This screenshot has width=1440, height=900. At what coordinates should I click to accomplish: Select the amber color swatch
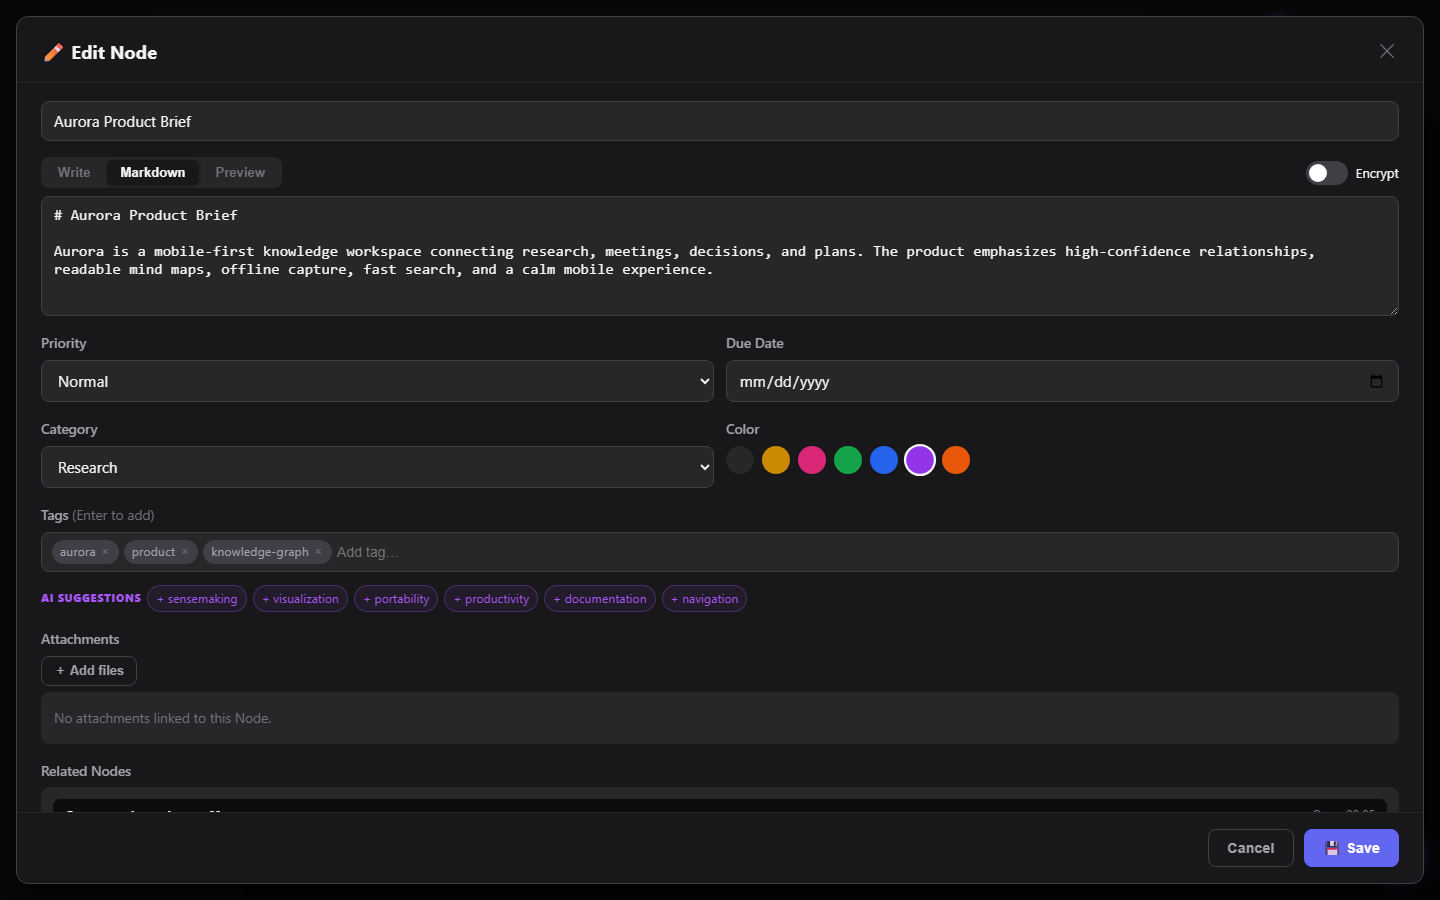[776, 460]
